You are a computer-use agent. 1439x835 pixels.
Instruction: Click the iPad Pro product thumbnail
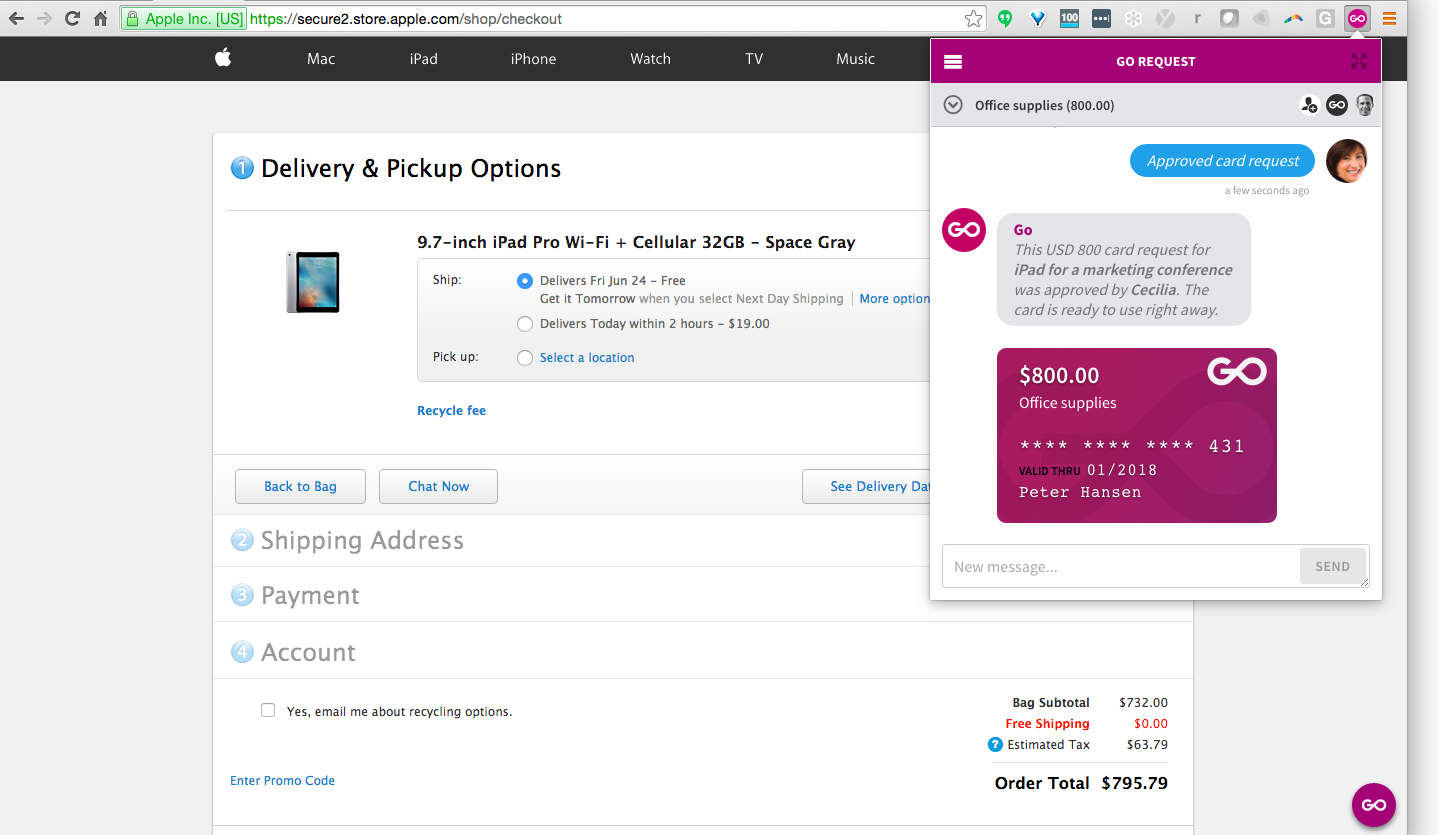tap(313, 282)
